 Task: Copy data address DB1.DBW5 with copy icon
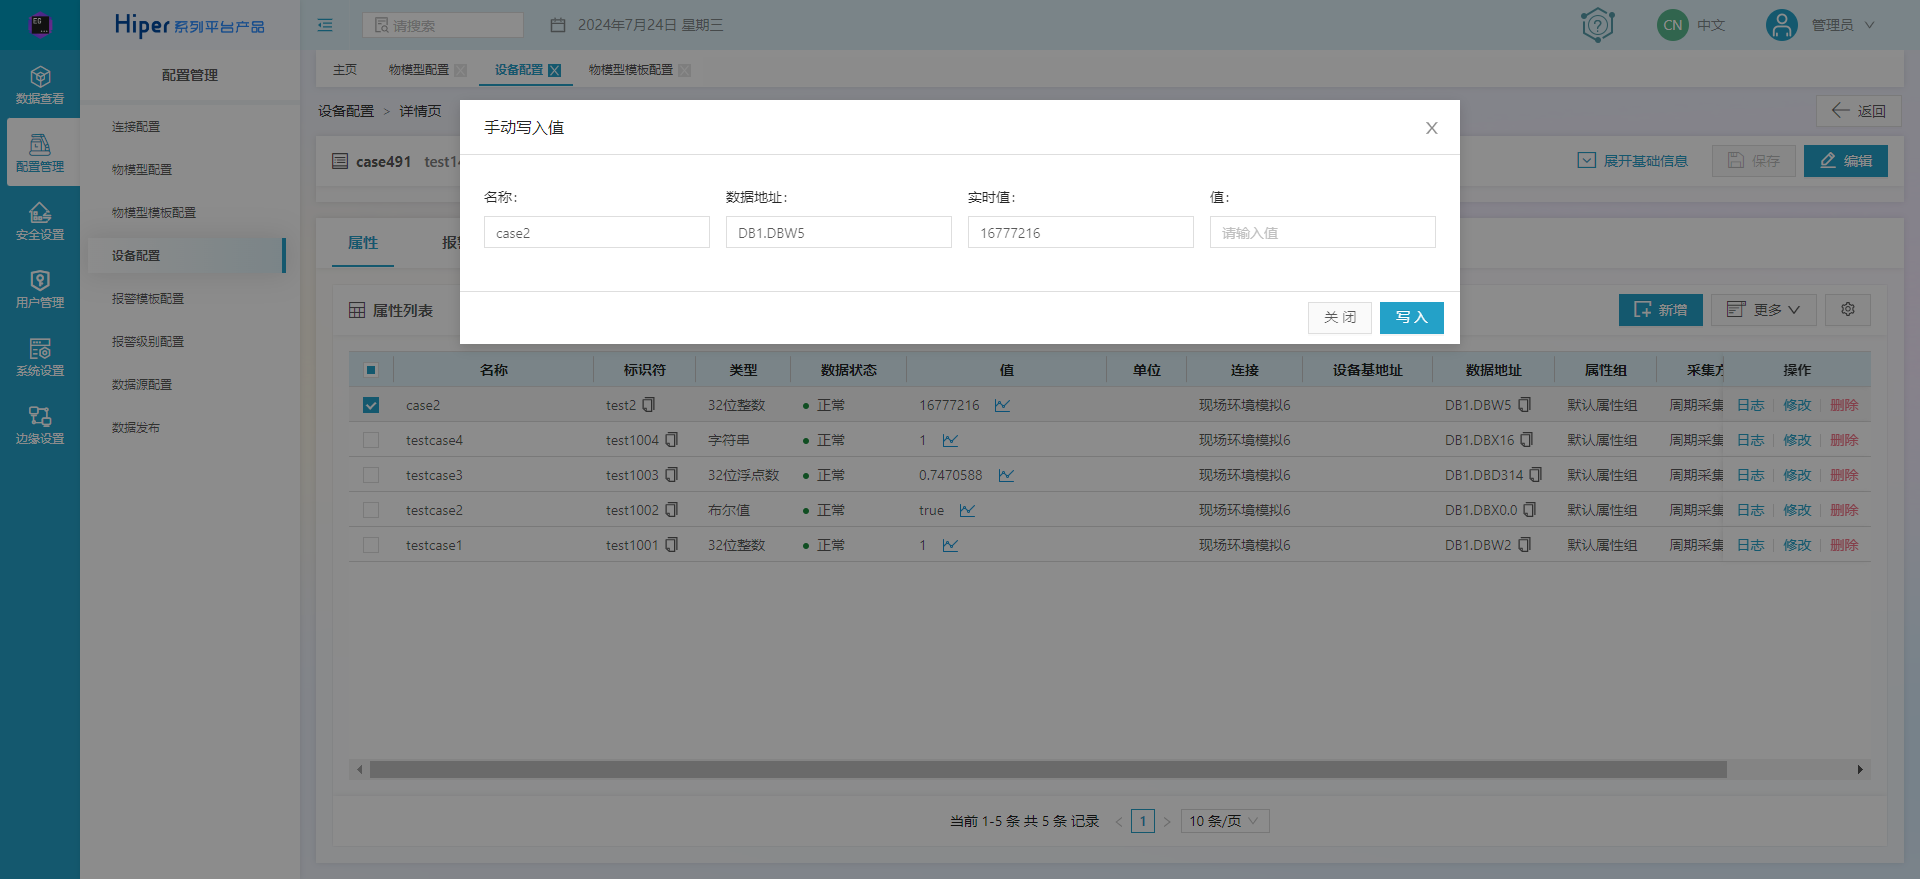coord(1525,405)
